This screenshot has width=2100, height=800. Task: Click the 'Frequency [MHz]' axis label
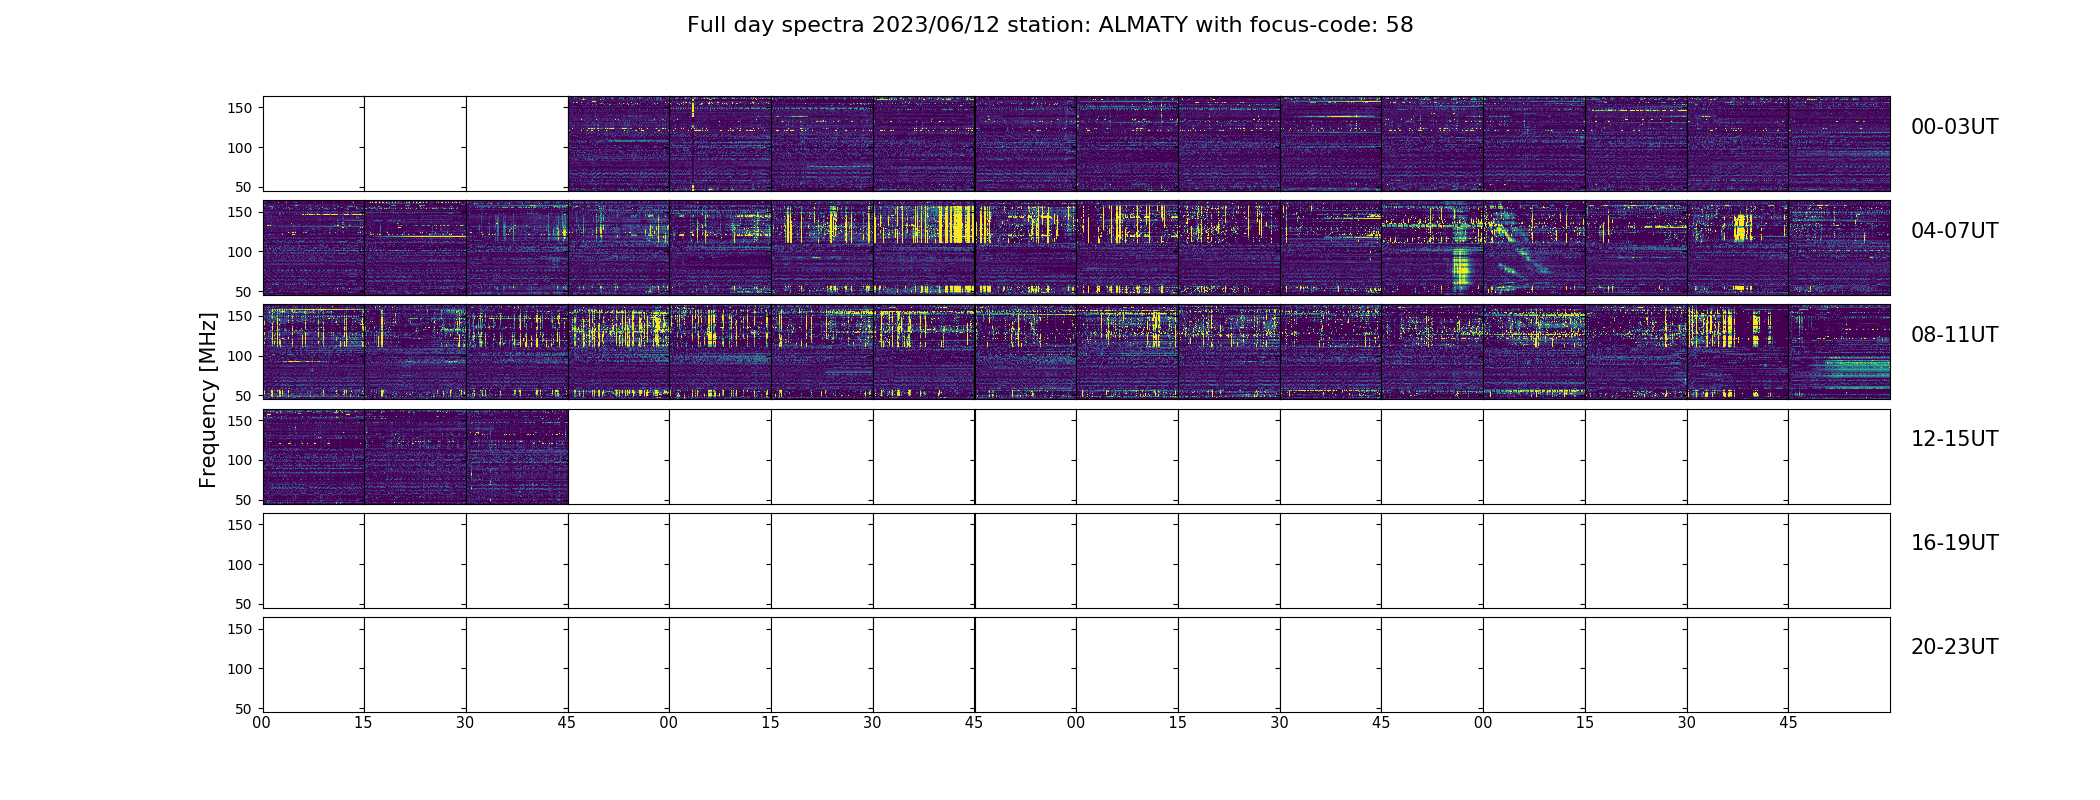[x=208, y=400]
